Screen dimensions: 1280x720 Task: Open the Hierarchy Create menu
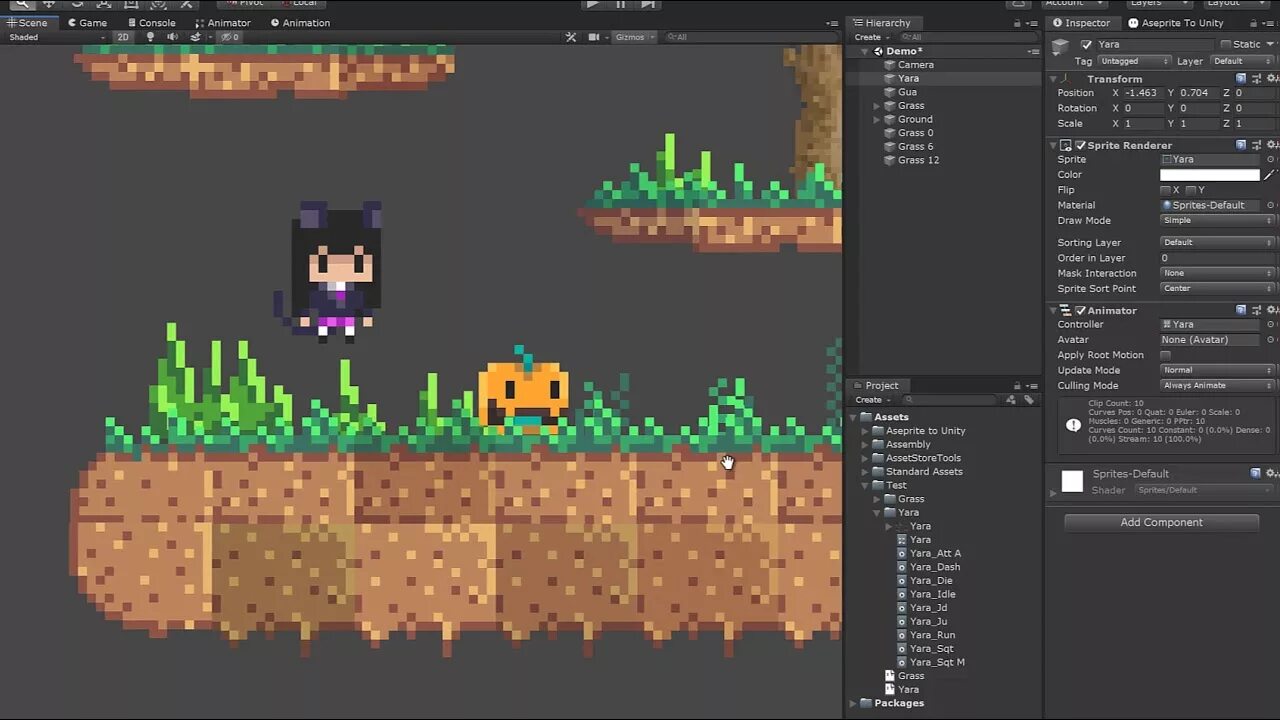[x=870, y=37]
